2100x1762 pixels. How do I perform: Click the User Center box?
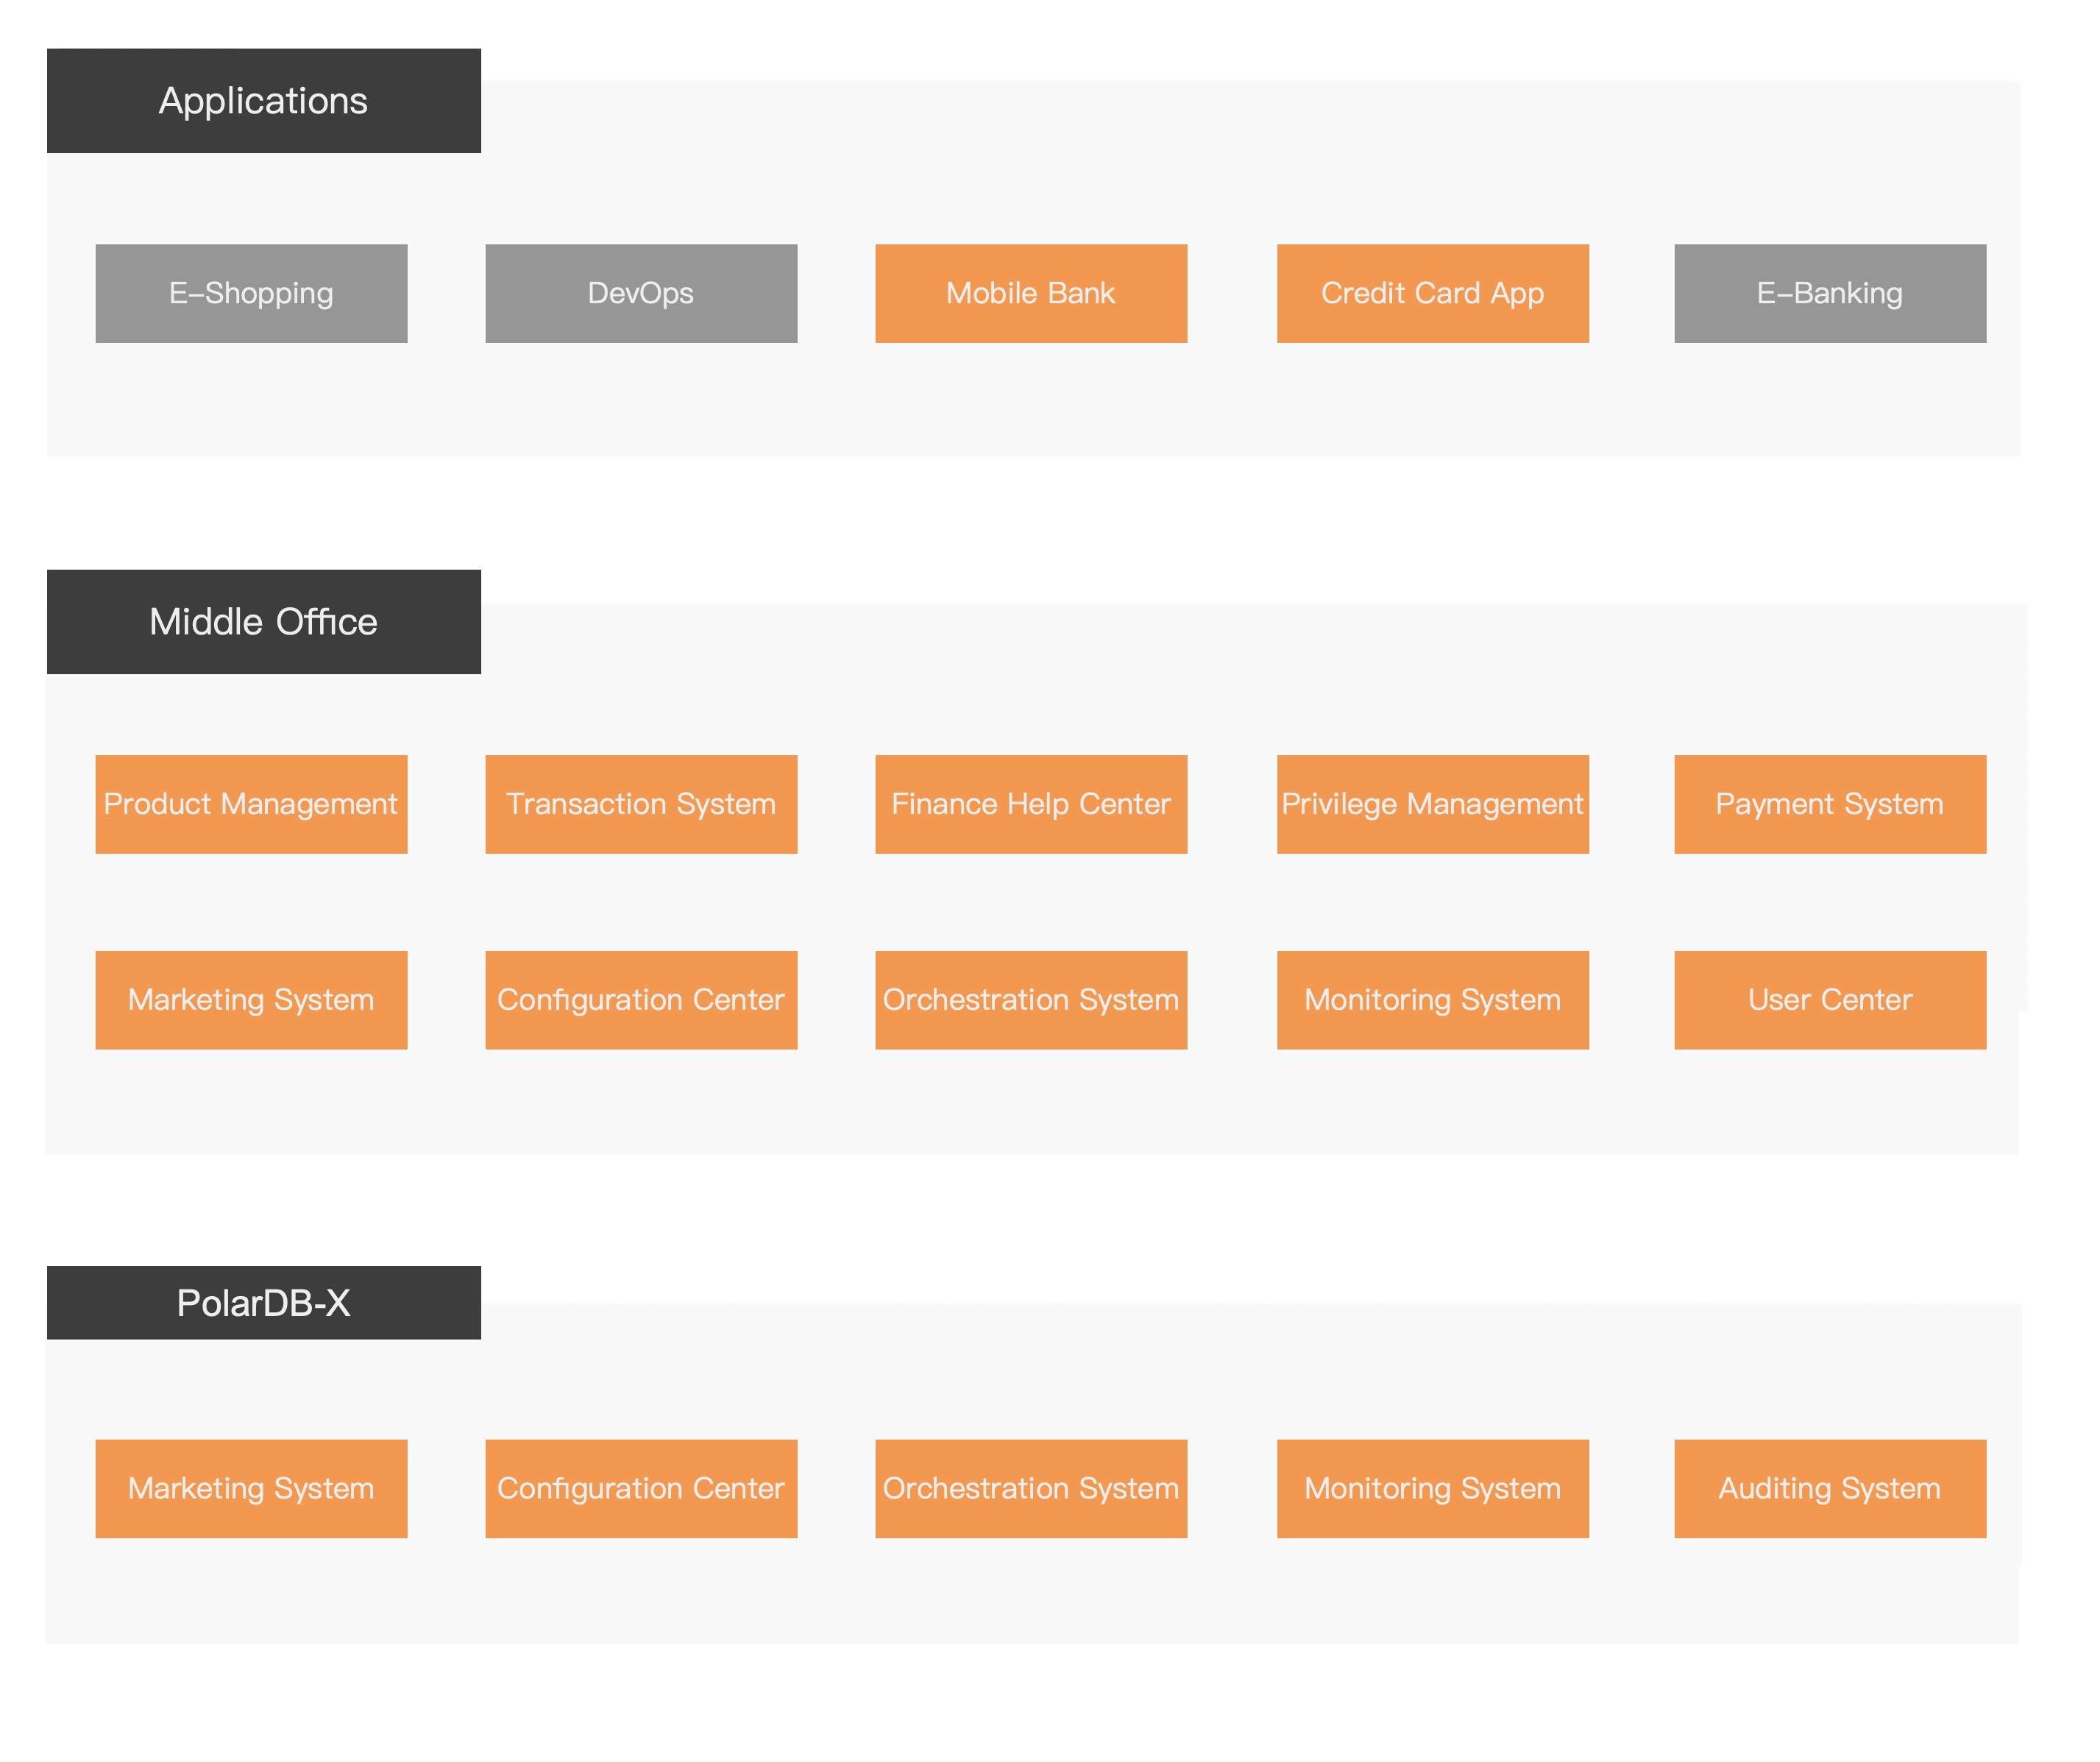[x=1829, y=999]
